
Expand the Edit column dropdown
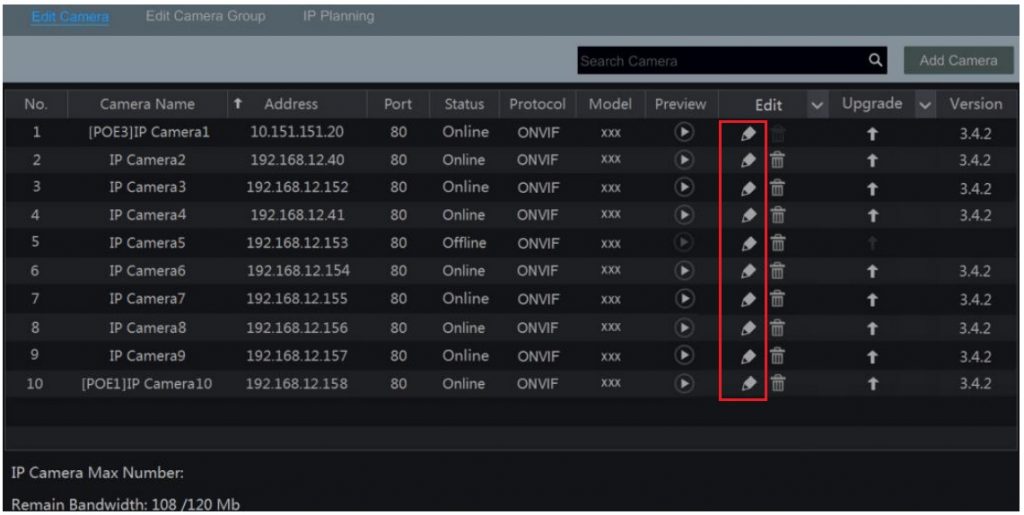(817, 105)
